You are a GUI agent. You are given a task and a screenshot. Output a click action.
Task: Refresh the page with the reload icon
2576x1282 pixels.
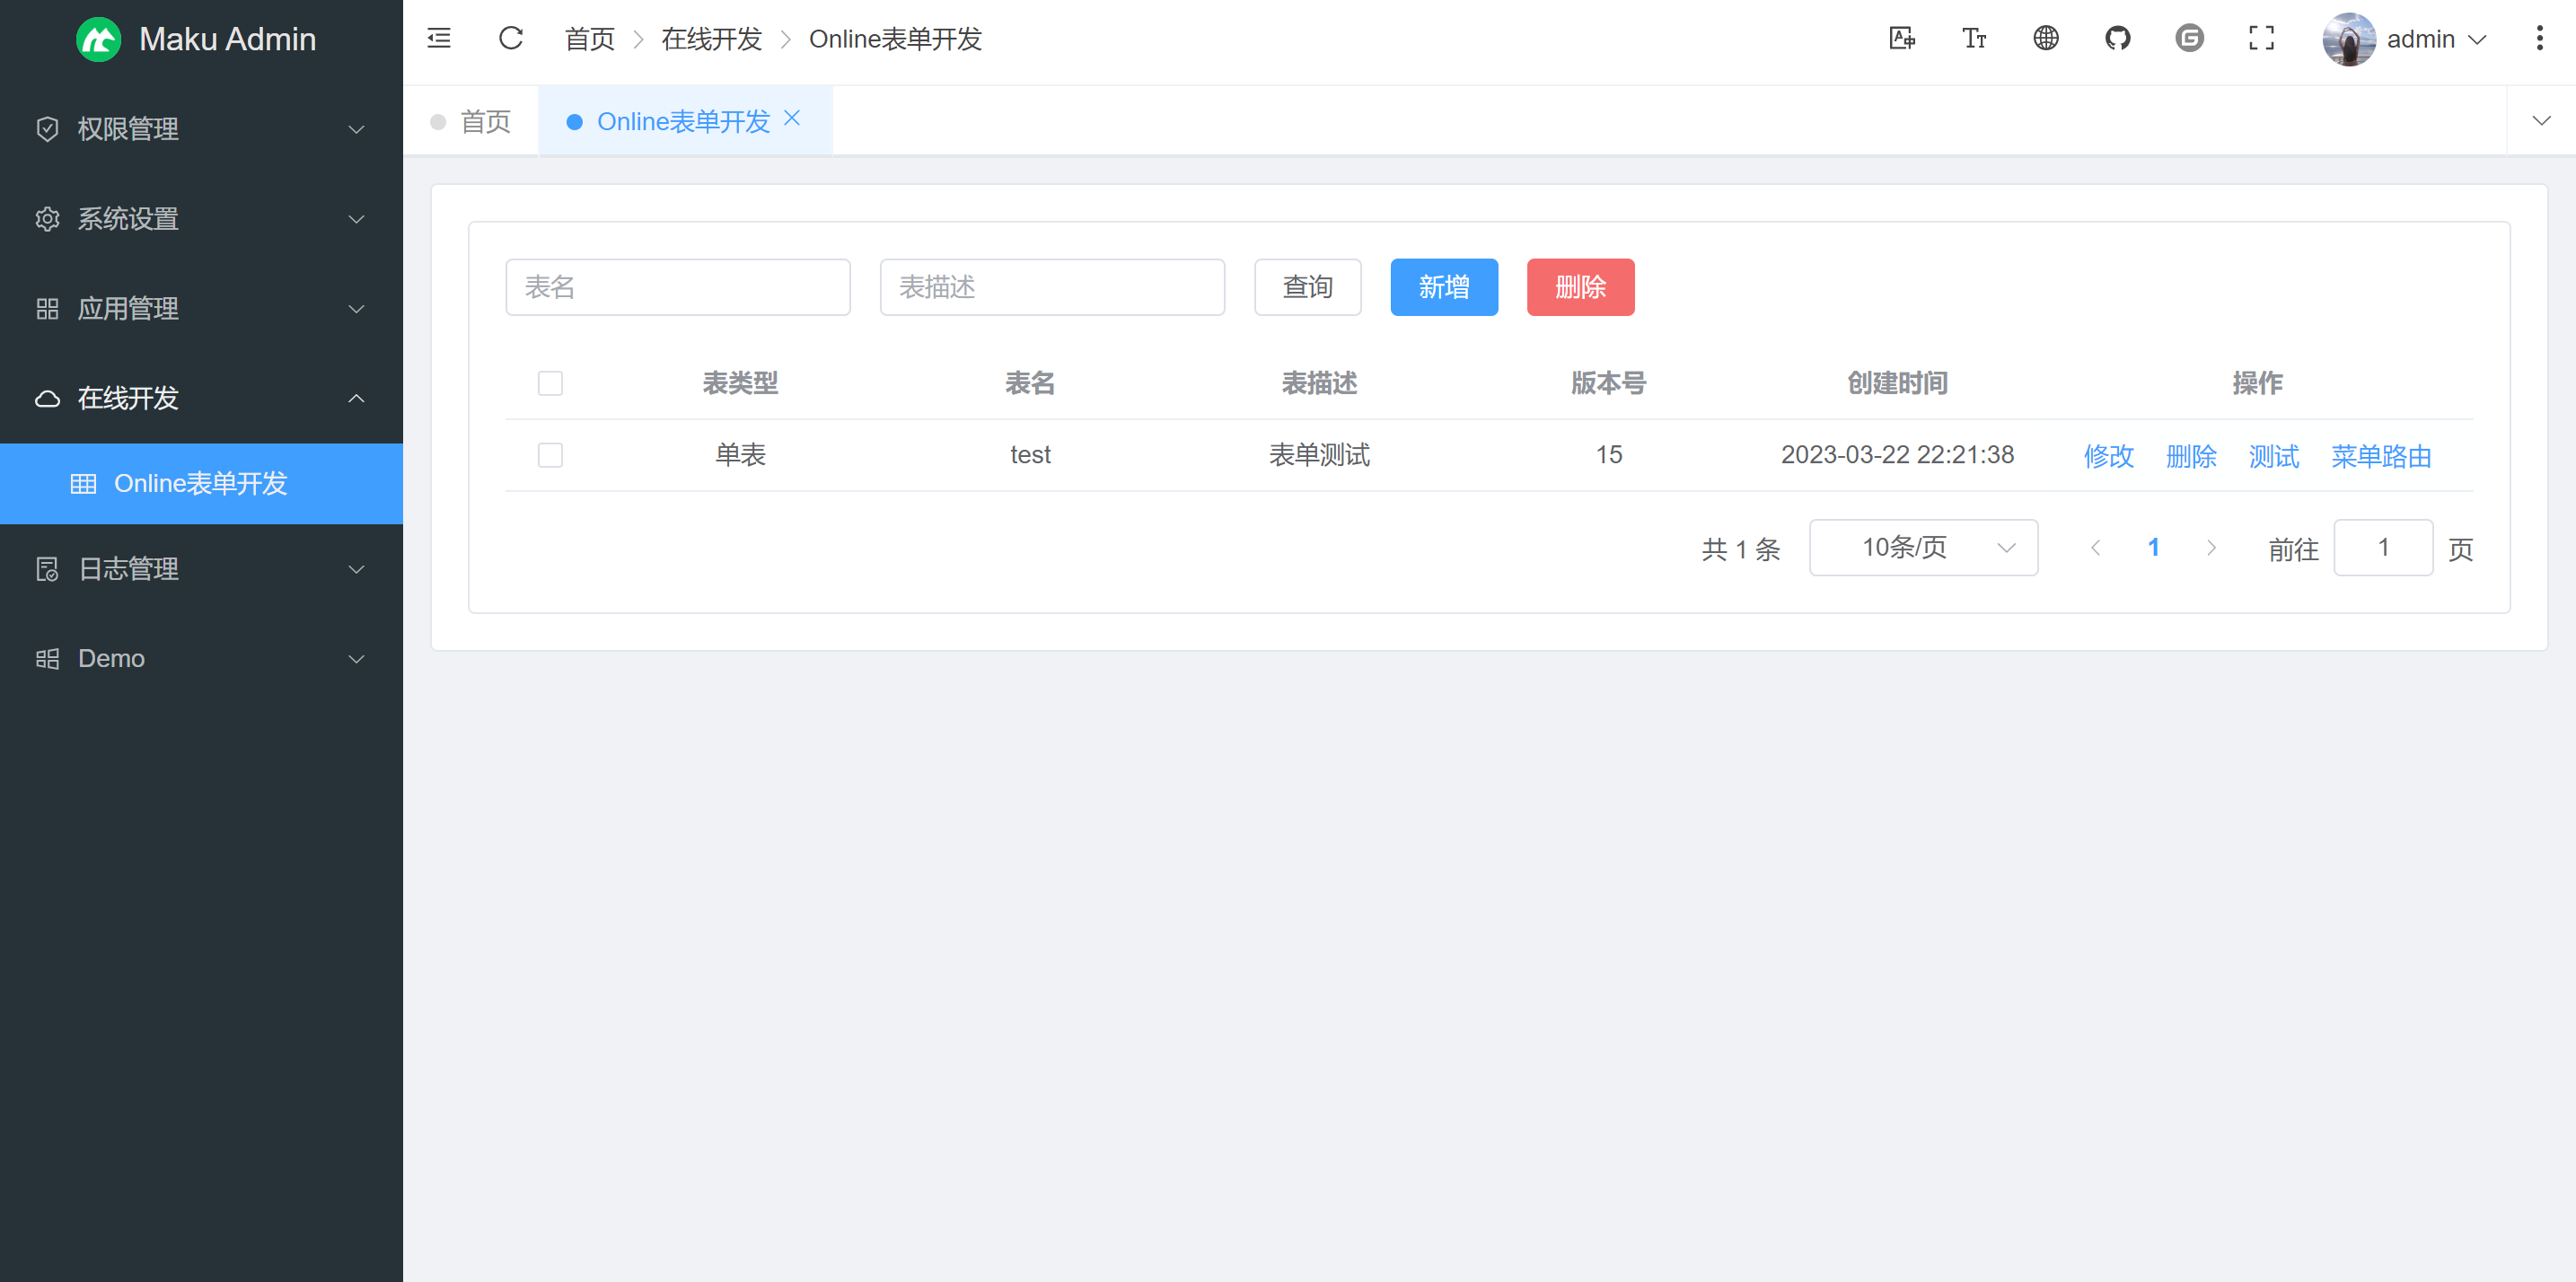tap(511, 38)
